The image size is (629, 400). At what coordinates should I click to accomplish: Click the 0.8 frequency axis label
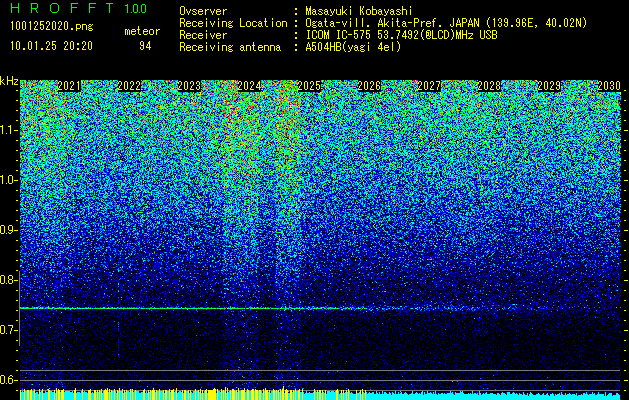[9, 280]
